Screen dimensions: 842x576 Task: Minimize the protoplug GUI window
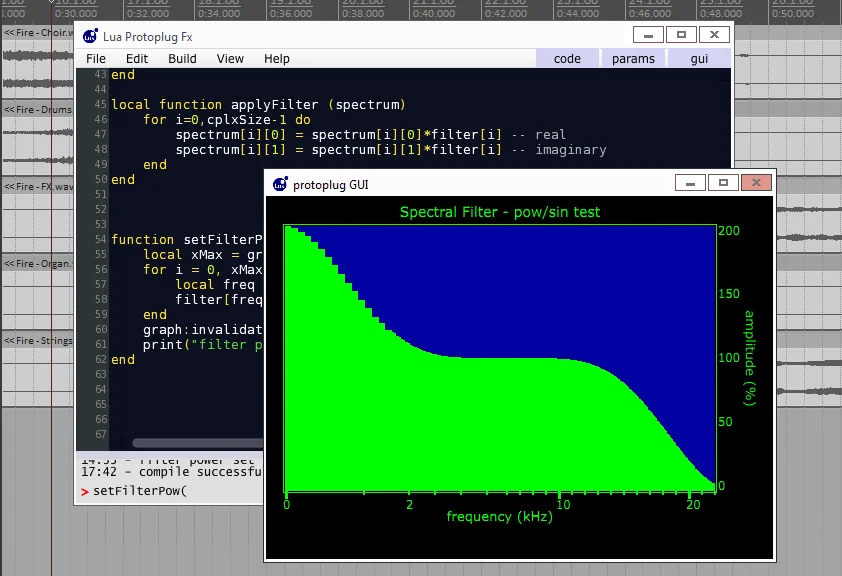[x=691, y=183]
